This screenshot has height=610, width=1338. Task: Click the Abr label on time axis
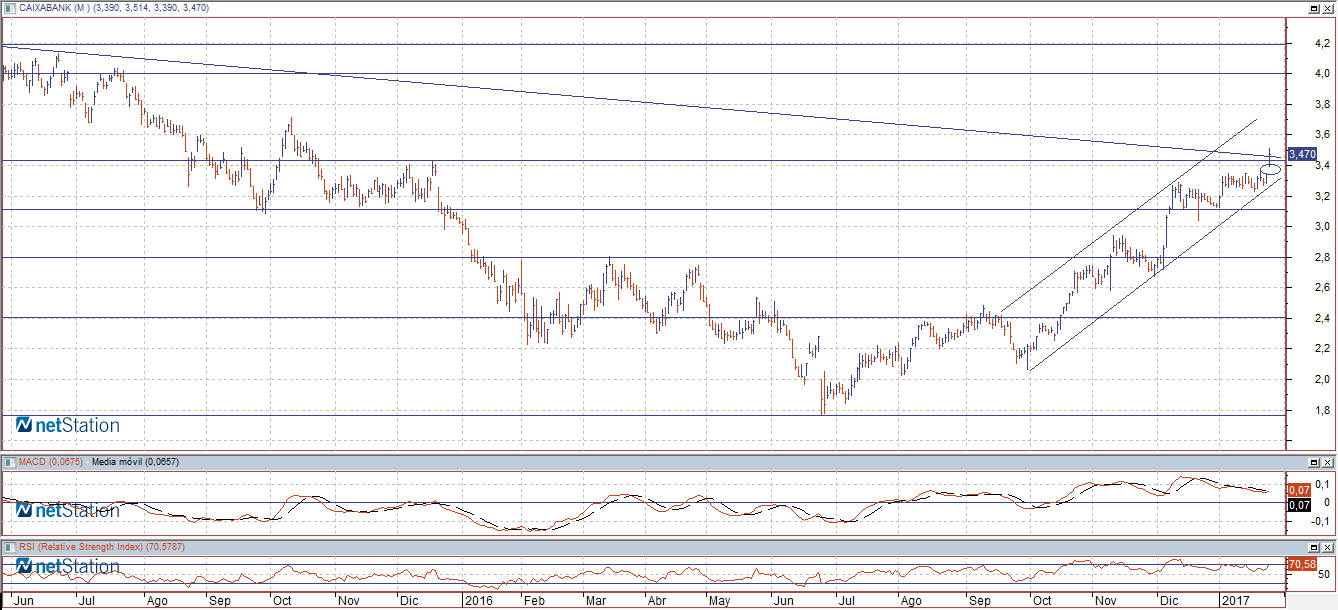[656, 602]
